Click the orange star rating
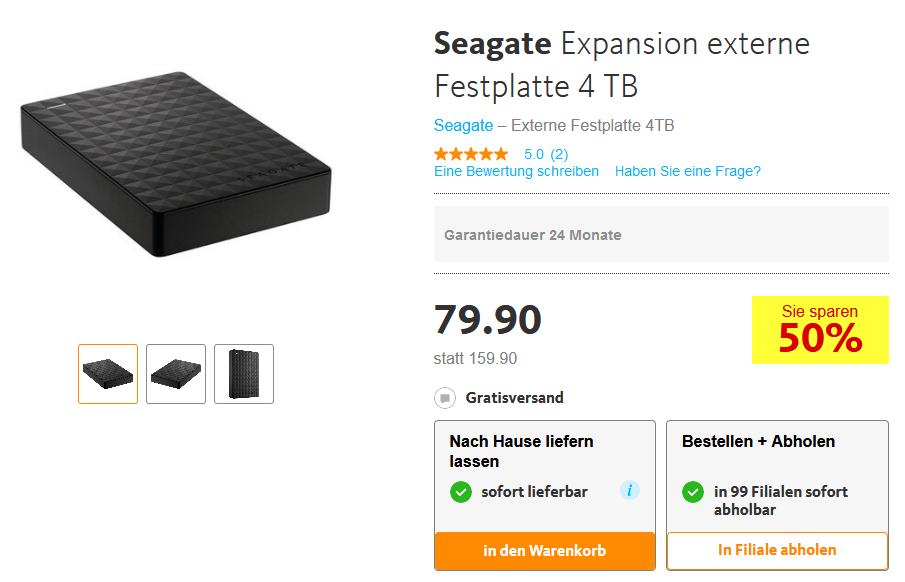 [x=471, y=154]
